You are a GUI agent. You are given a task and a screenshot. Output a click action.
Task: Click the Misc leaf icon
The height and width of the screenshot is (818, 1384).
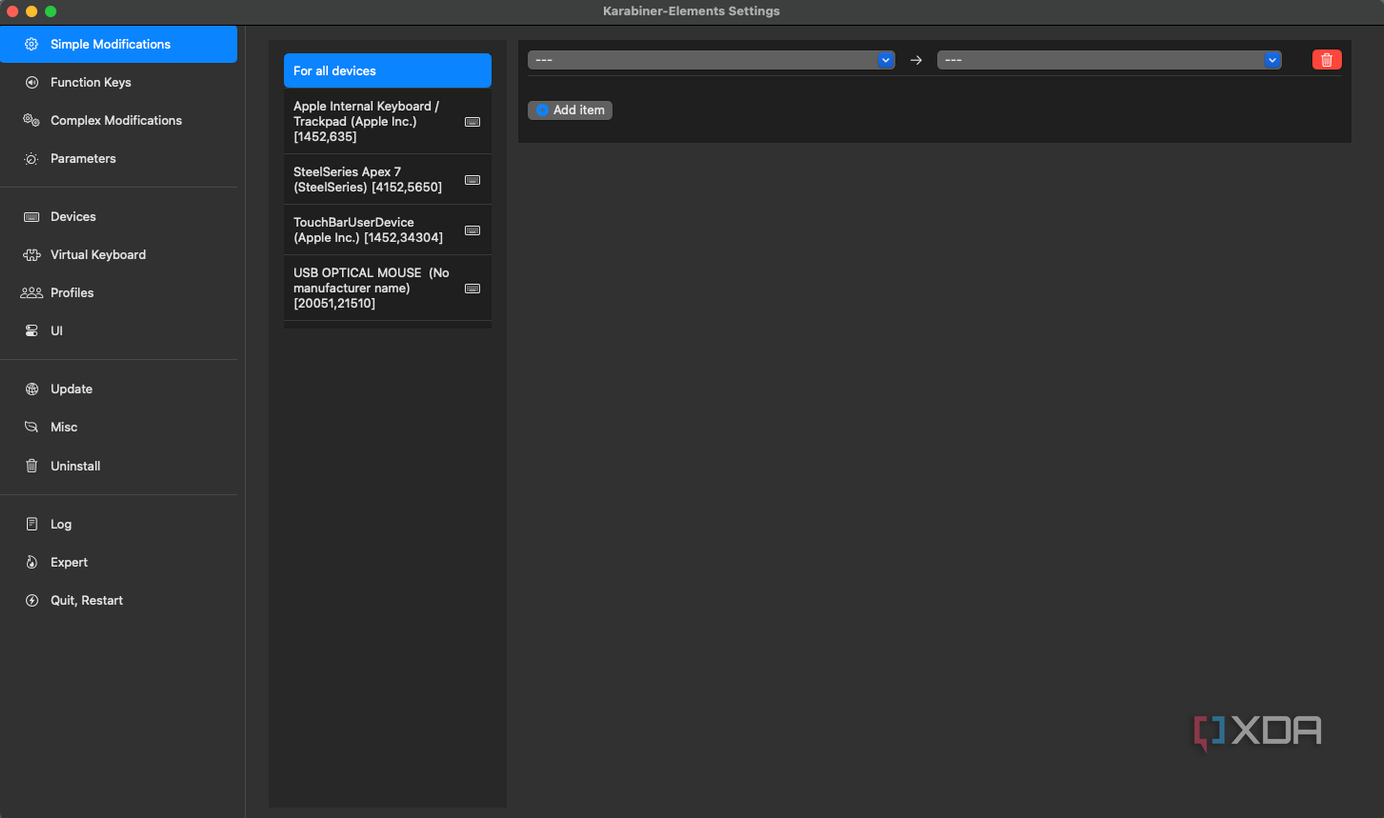[x=31, y=426]
